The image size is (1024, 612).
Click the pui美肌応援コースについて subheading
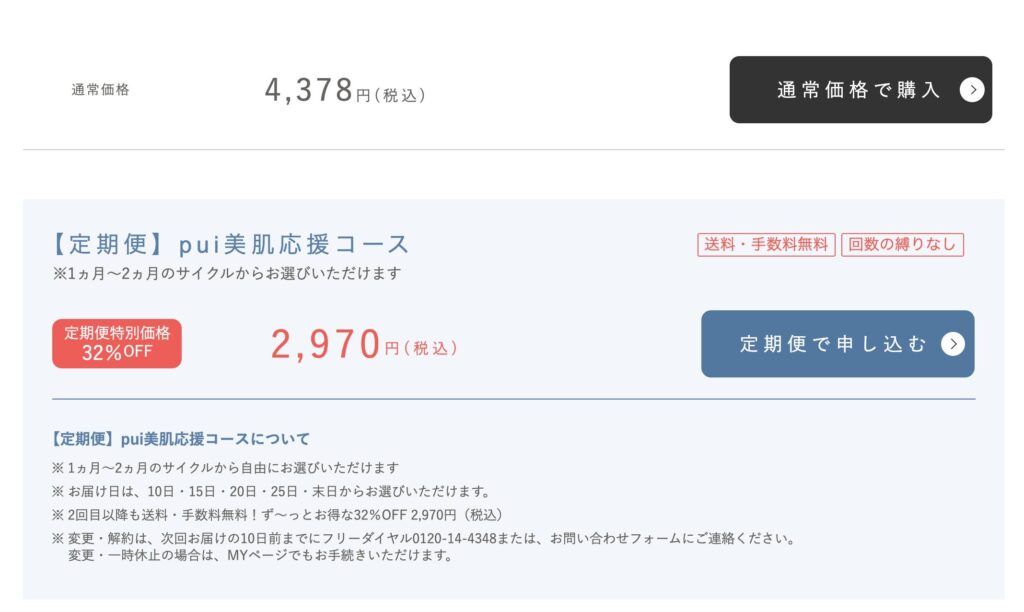tap(180, 439)
